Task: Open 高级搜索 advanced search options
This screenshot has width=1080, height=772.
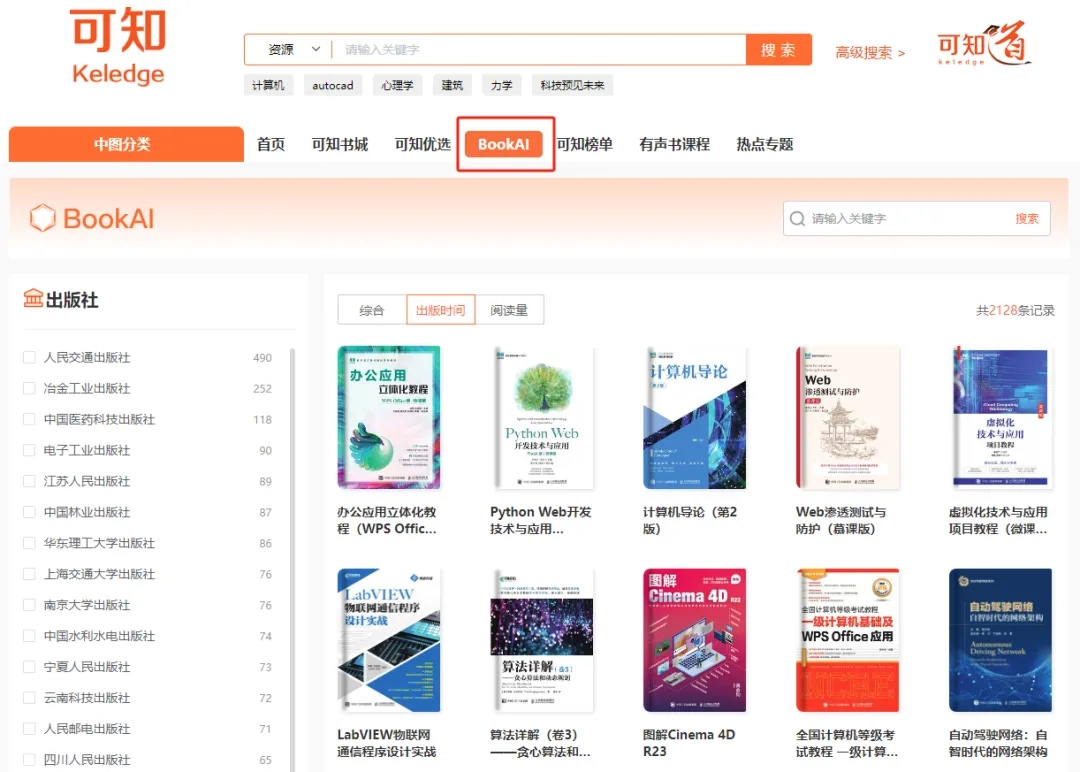Action: [x=869, y=53]
